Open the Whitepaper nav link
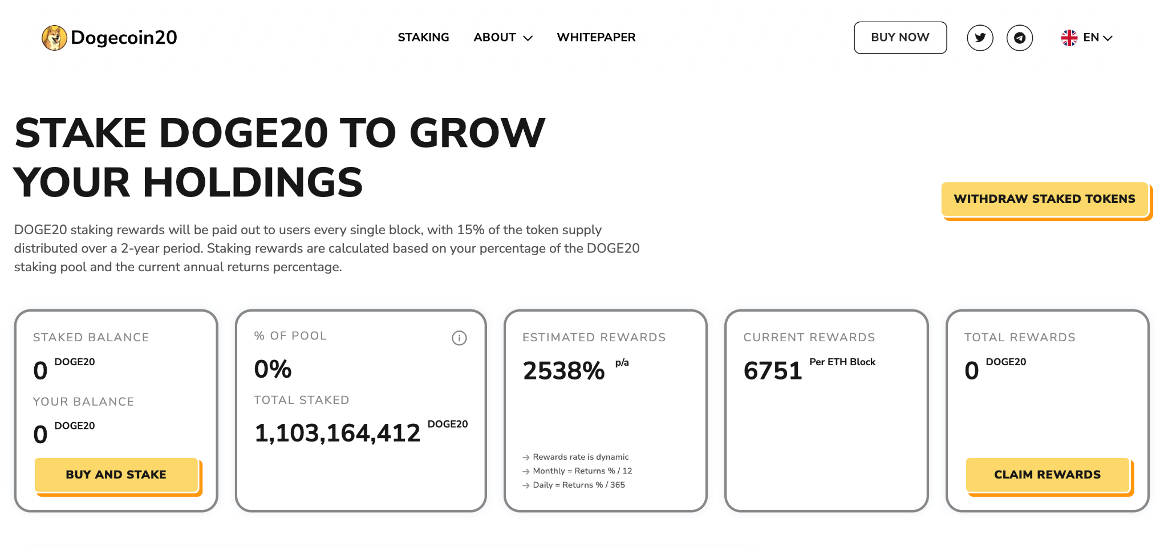Viewport: 1168px width, 550px height. pos(596,37)
